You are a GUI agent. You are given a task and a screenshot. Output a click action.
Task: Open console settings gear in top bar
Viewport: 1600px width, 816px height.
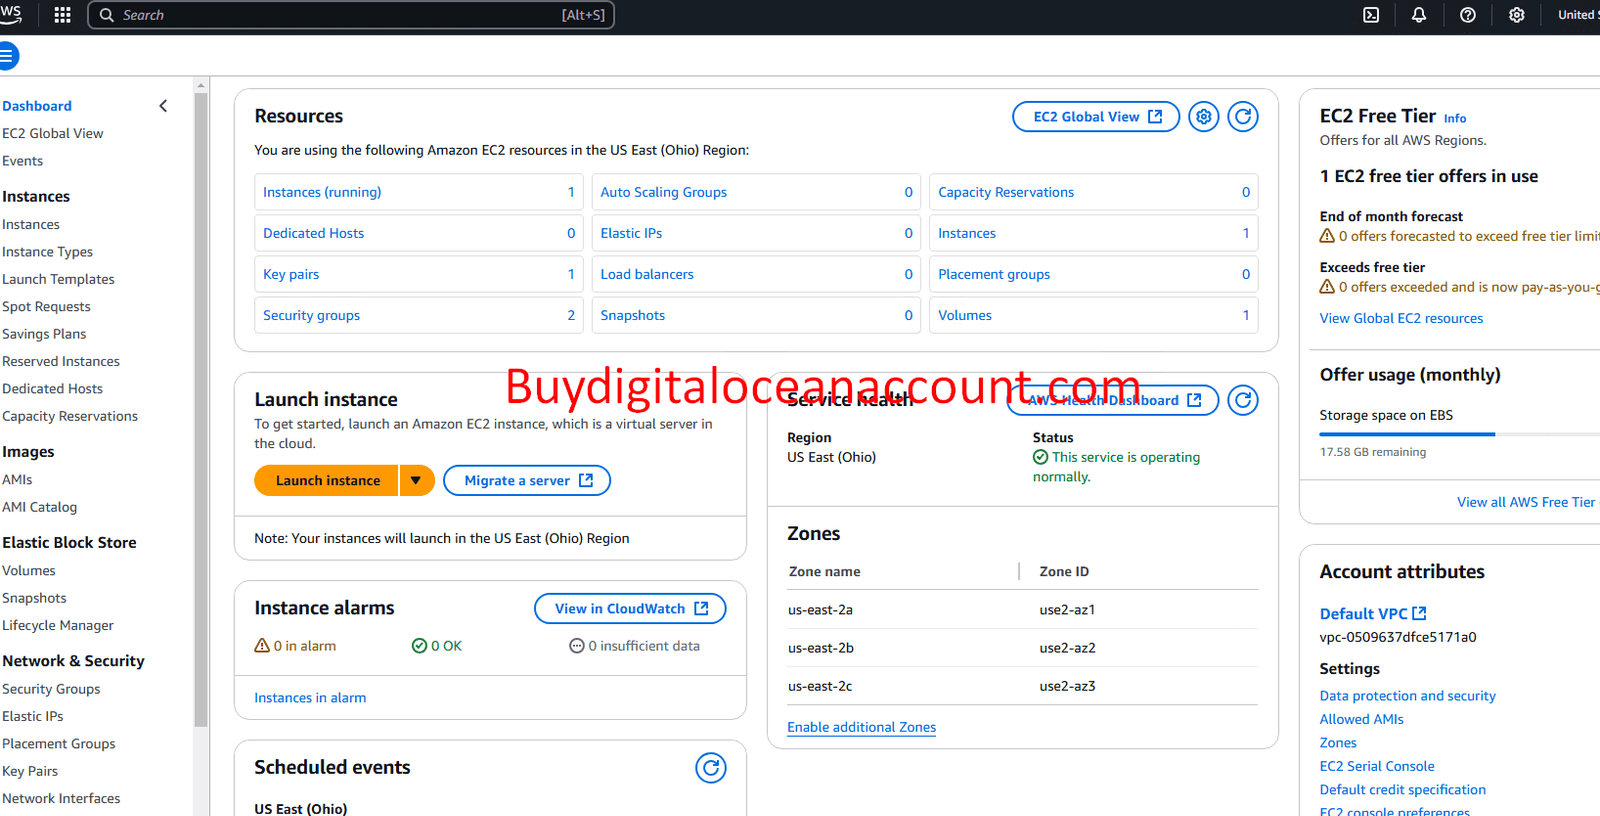[x=1516, y=15]
